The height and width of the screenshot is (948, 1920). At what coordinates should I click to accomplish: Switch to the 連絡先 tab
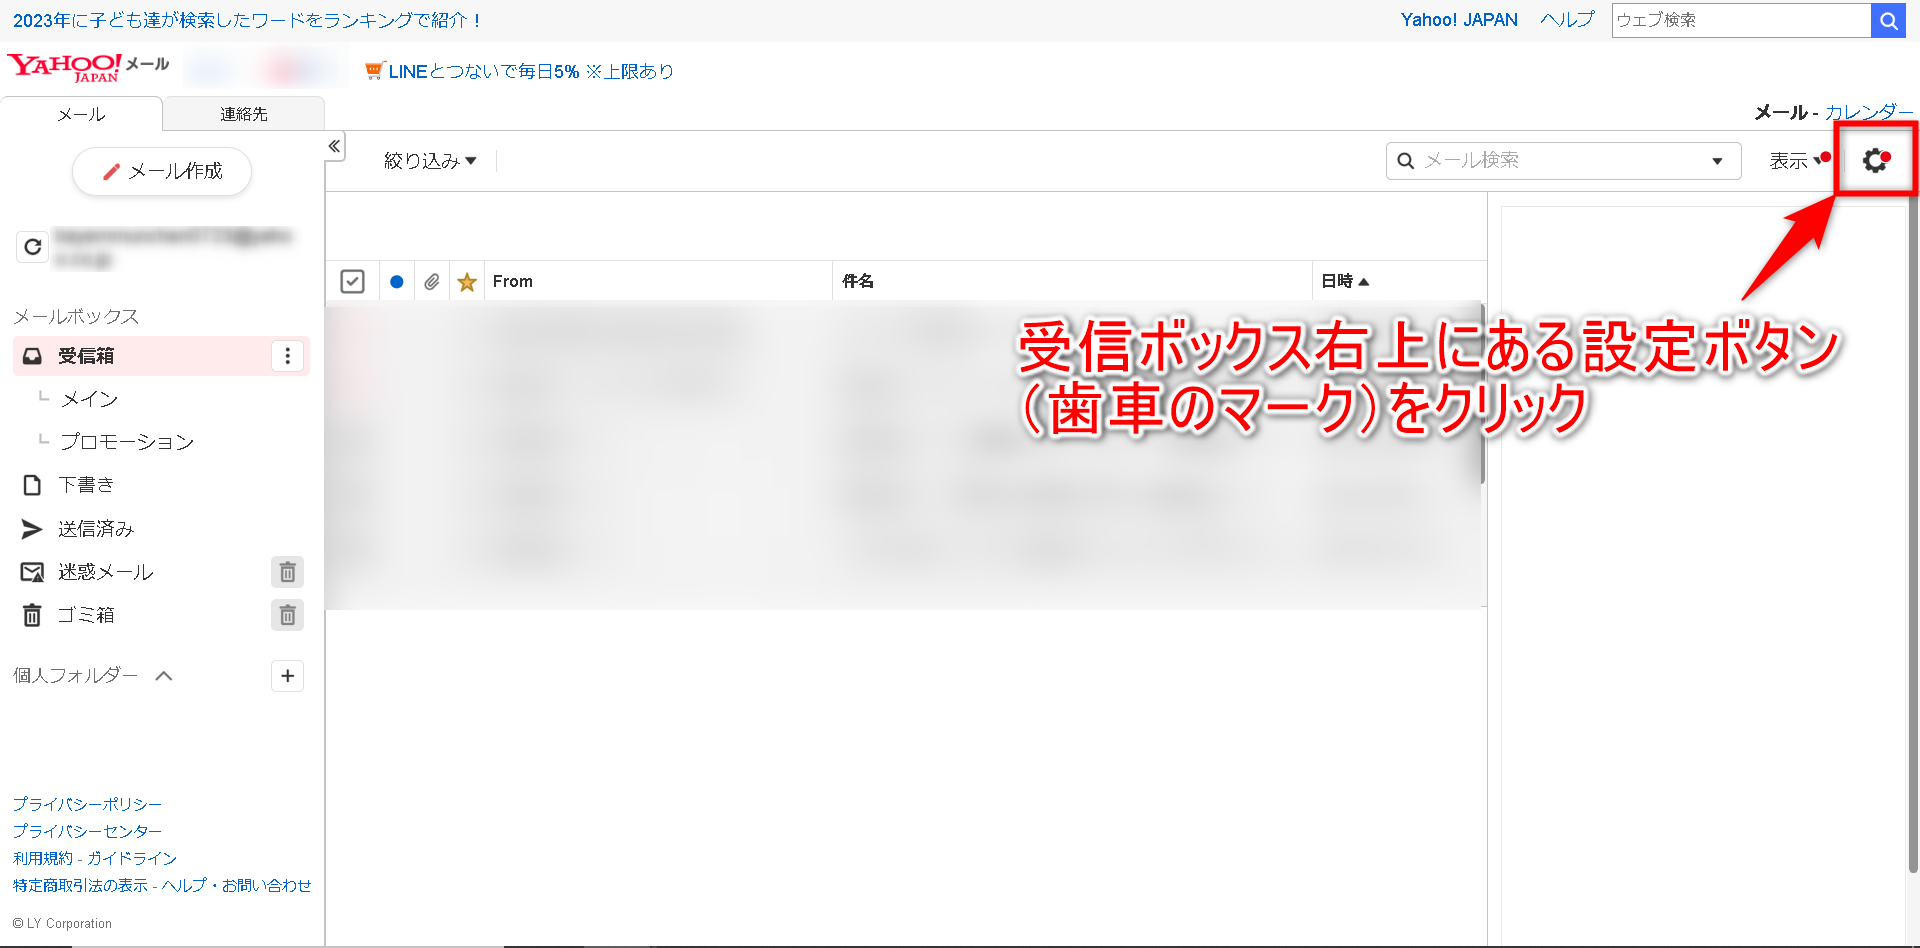pos(243,114)
